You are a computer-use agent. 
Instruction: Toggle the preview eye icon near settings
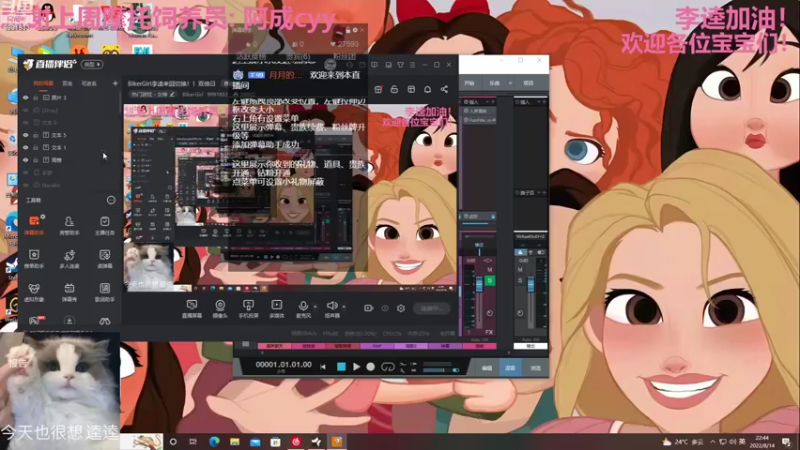(x=385, y=308)
